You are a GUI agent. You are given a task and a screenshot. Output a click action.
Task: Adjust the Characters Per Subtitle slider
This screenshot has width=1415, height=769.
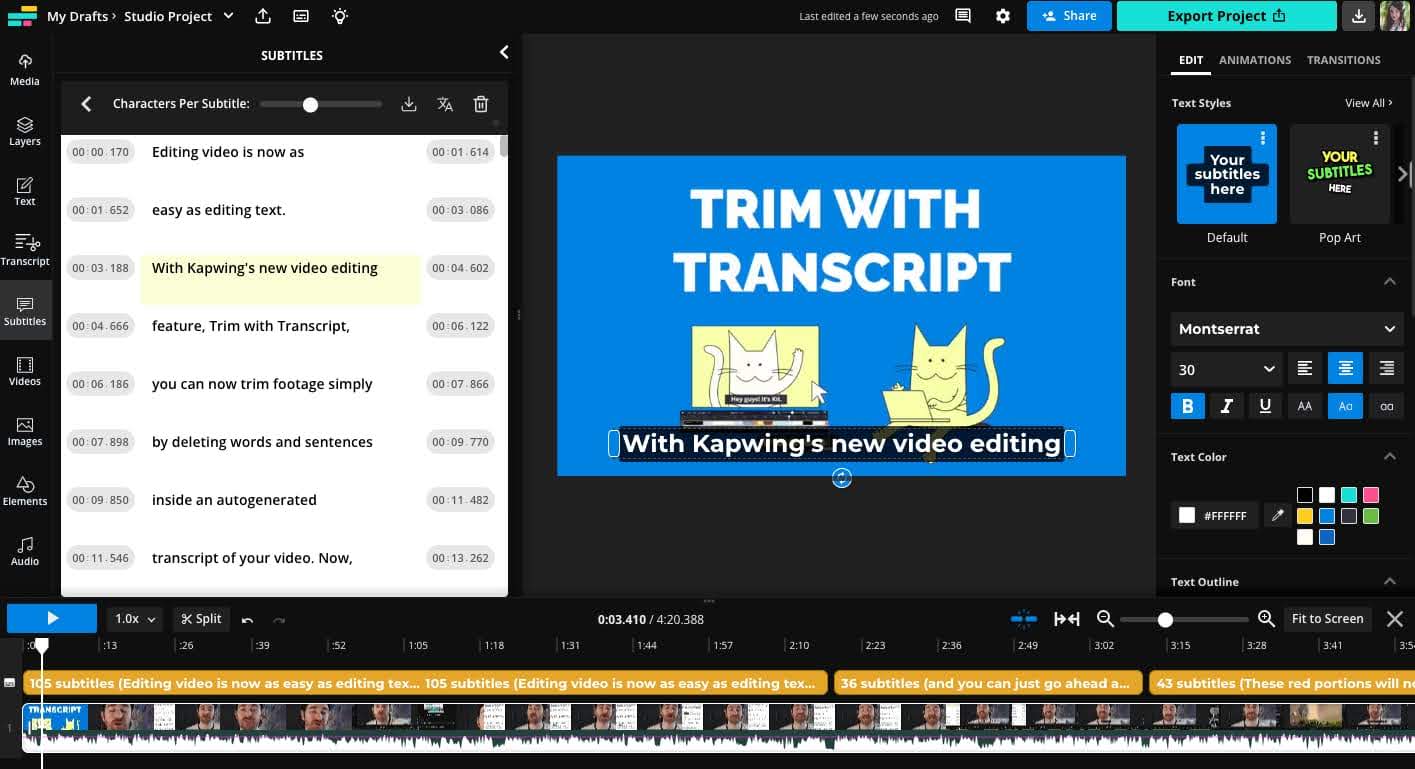[322, 104]
